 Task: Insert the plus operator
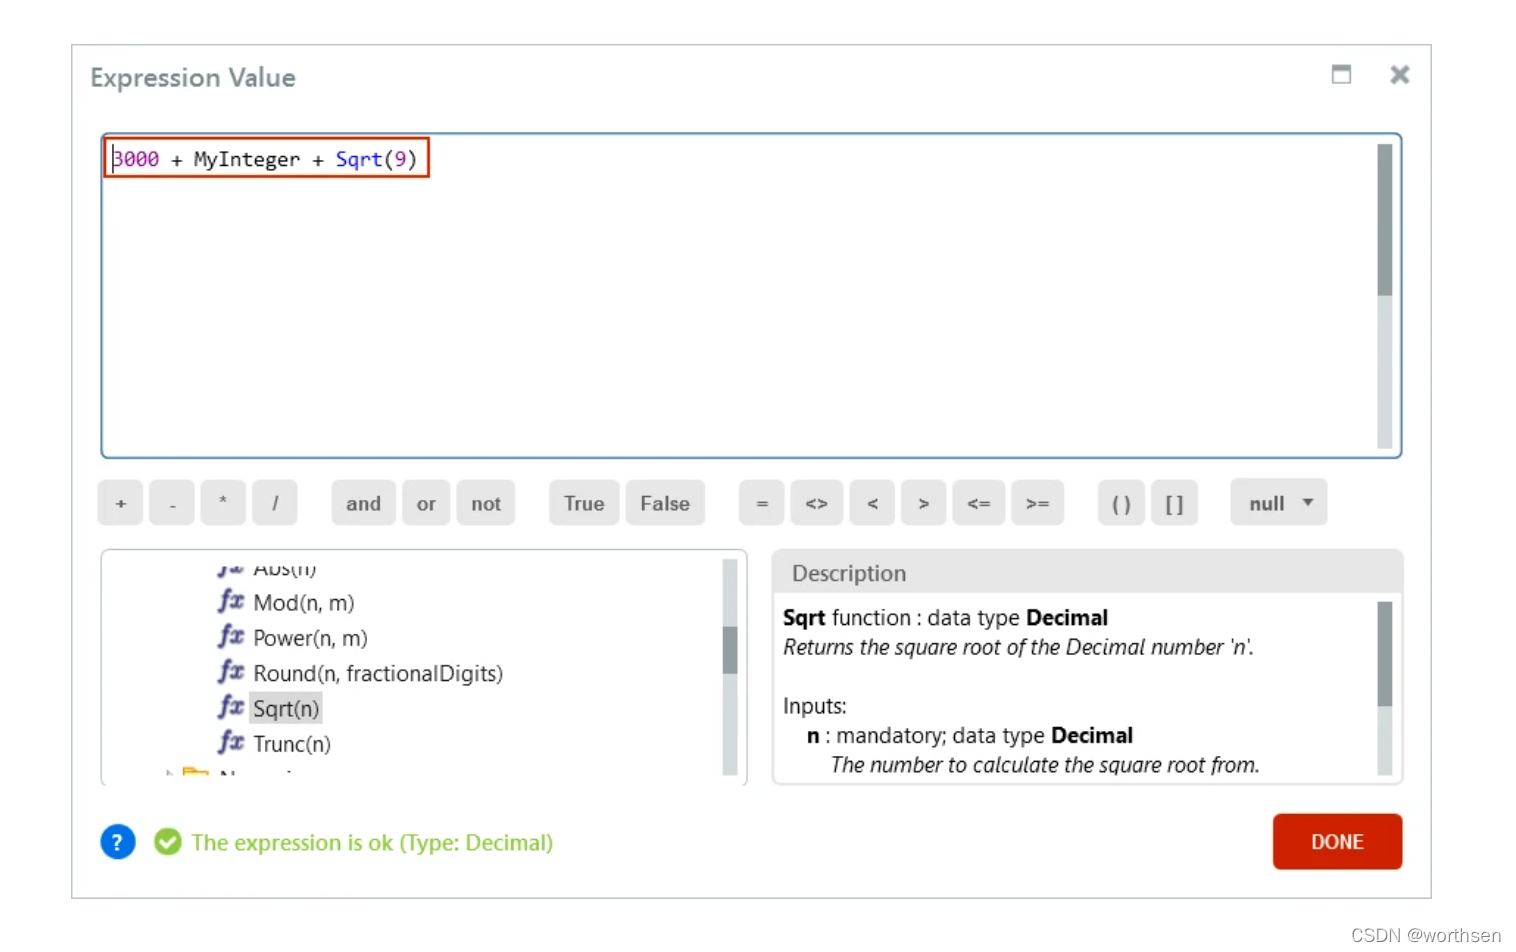[121, 503]
